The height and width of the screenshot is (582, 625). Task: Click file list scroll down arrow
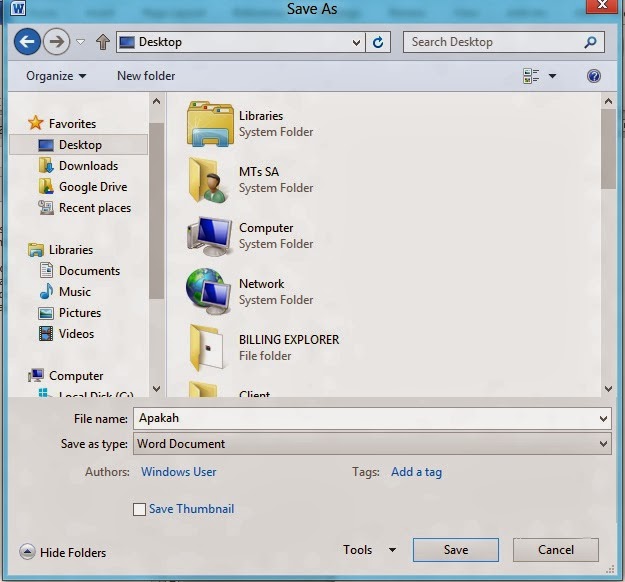(x=608, y=389)
